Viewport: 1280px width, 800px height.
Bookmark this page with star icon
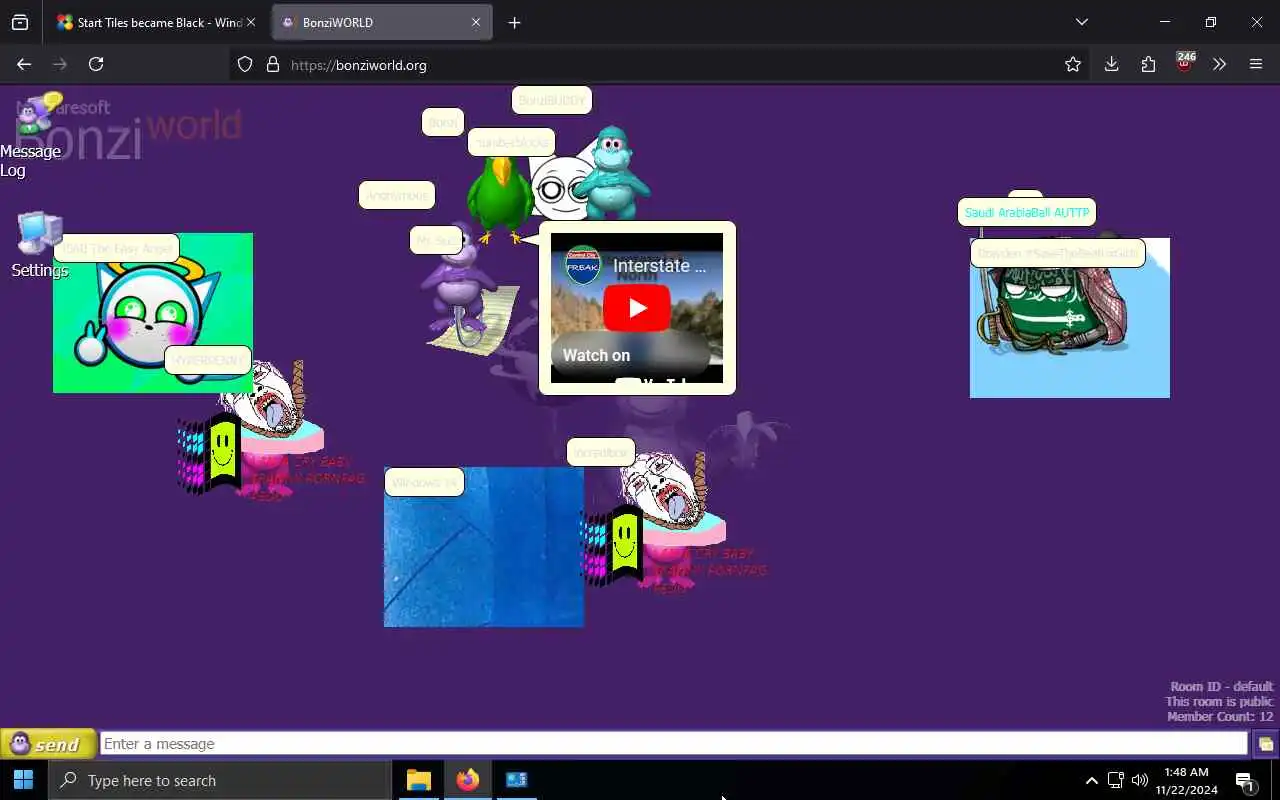point(1073,64)
